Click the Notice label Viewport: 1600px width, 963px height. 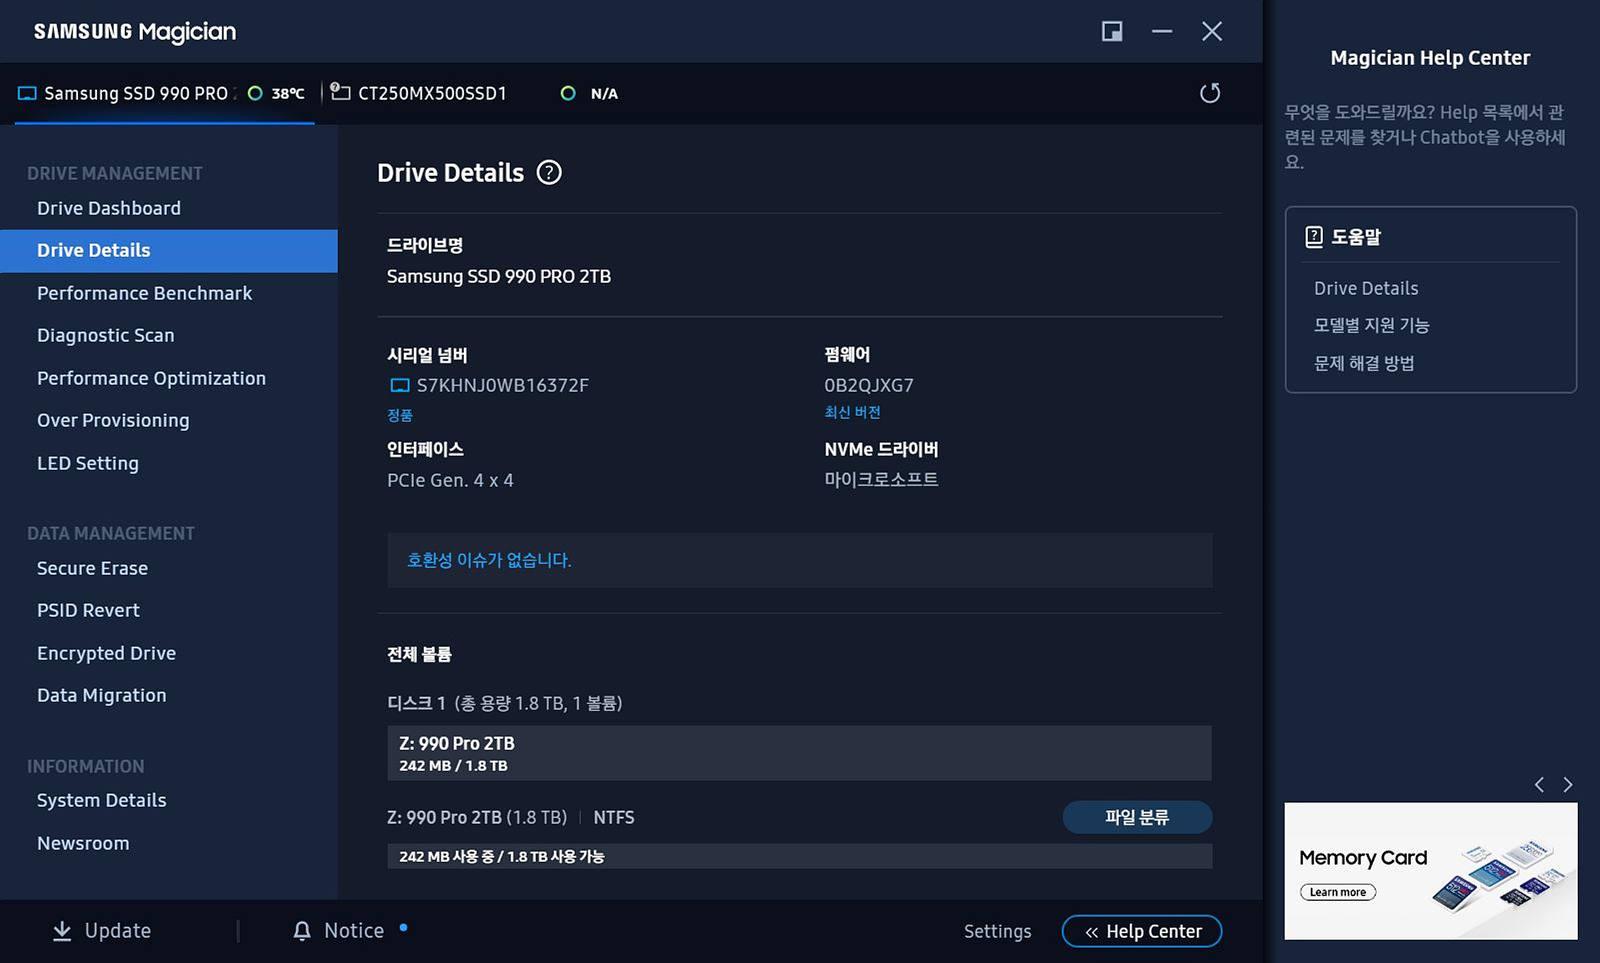(354, 931)
